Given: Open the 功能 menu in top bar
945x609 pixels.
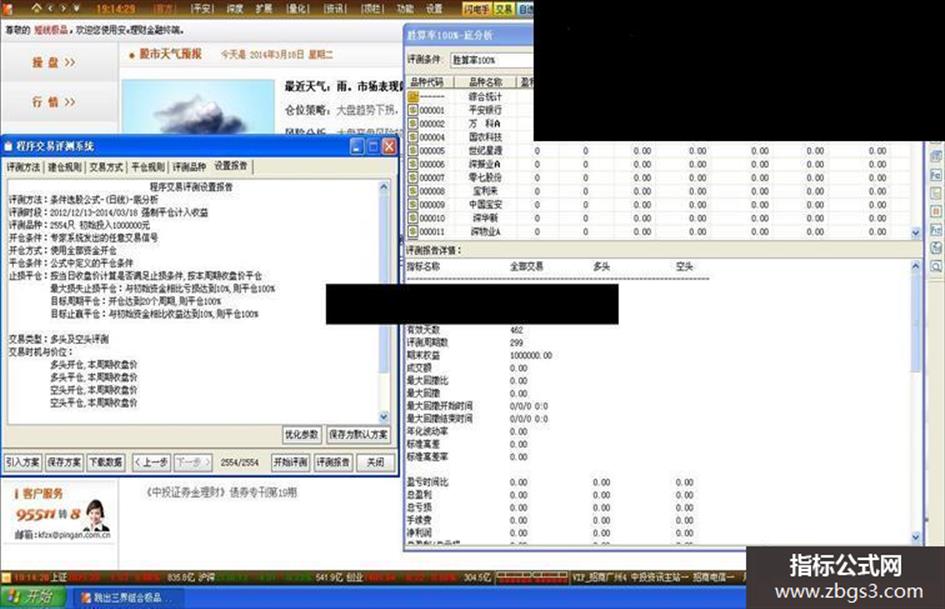Looking at the screenshot, I should [404, 8].
